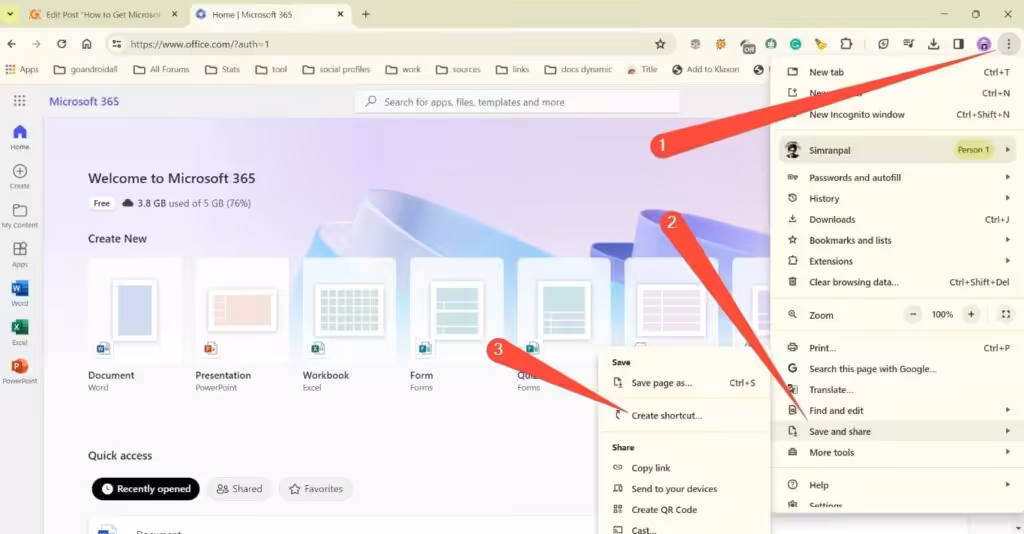Open Downloads from the Chrome menu
1024x534 pixels.
click(x=898, y=219)
